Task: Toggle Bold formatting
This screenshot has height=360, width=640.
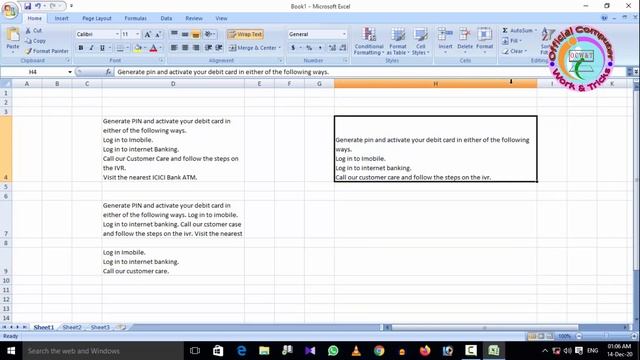Action: pos(81,48)
